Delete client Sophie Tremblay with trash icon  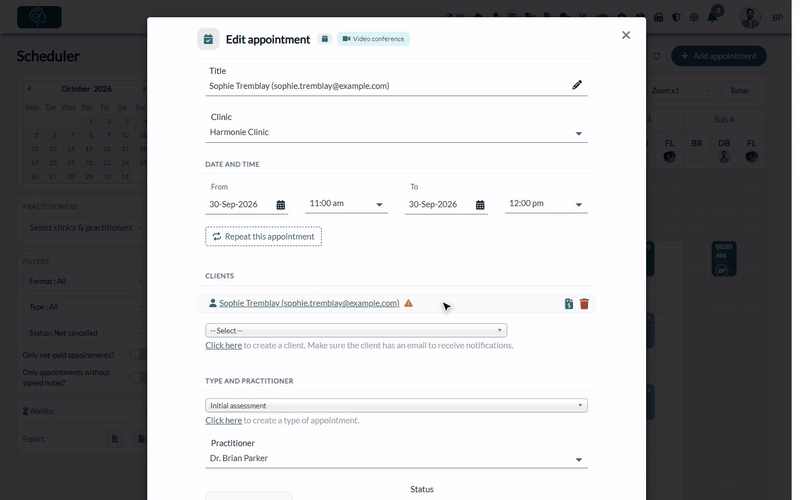(584, 304)
